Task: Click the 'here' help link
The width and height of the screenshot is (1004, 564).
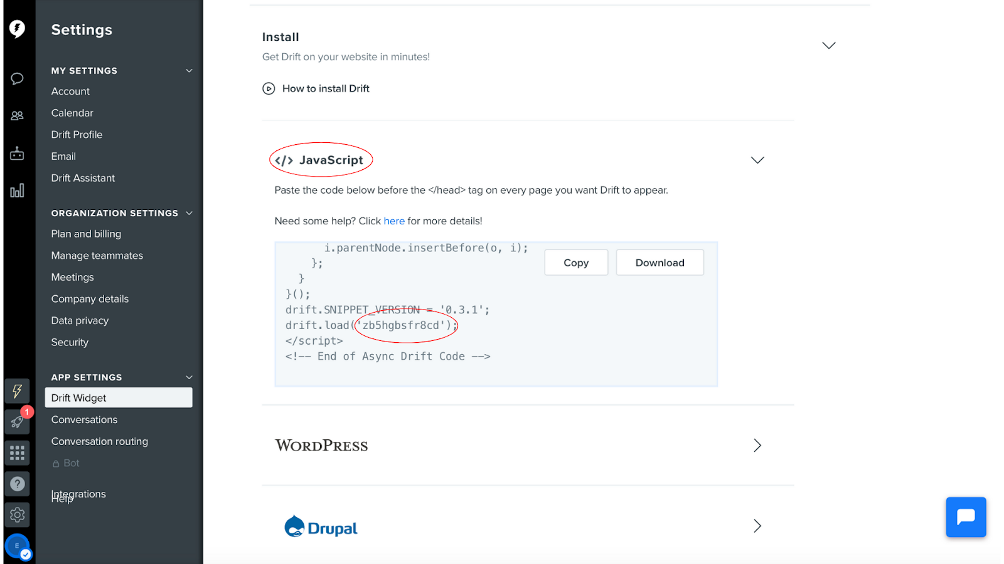Action: (394, 221)
